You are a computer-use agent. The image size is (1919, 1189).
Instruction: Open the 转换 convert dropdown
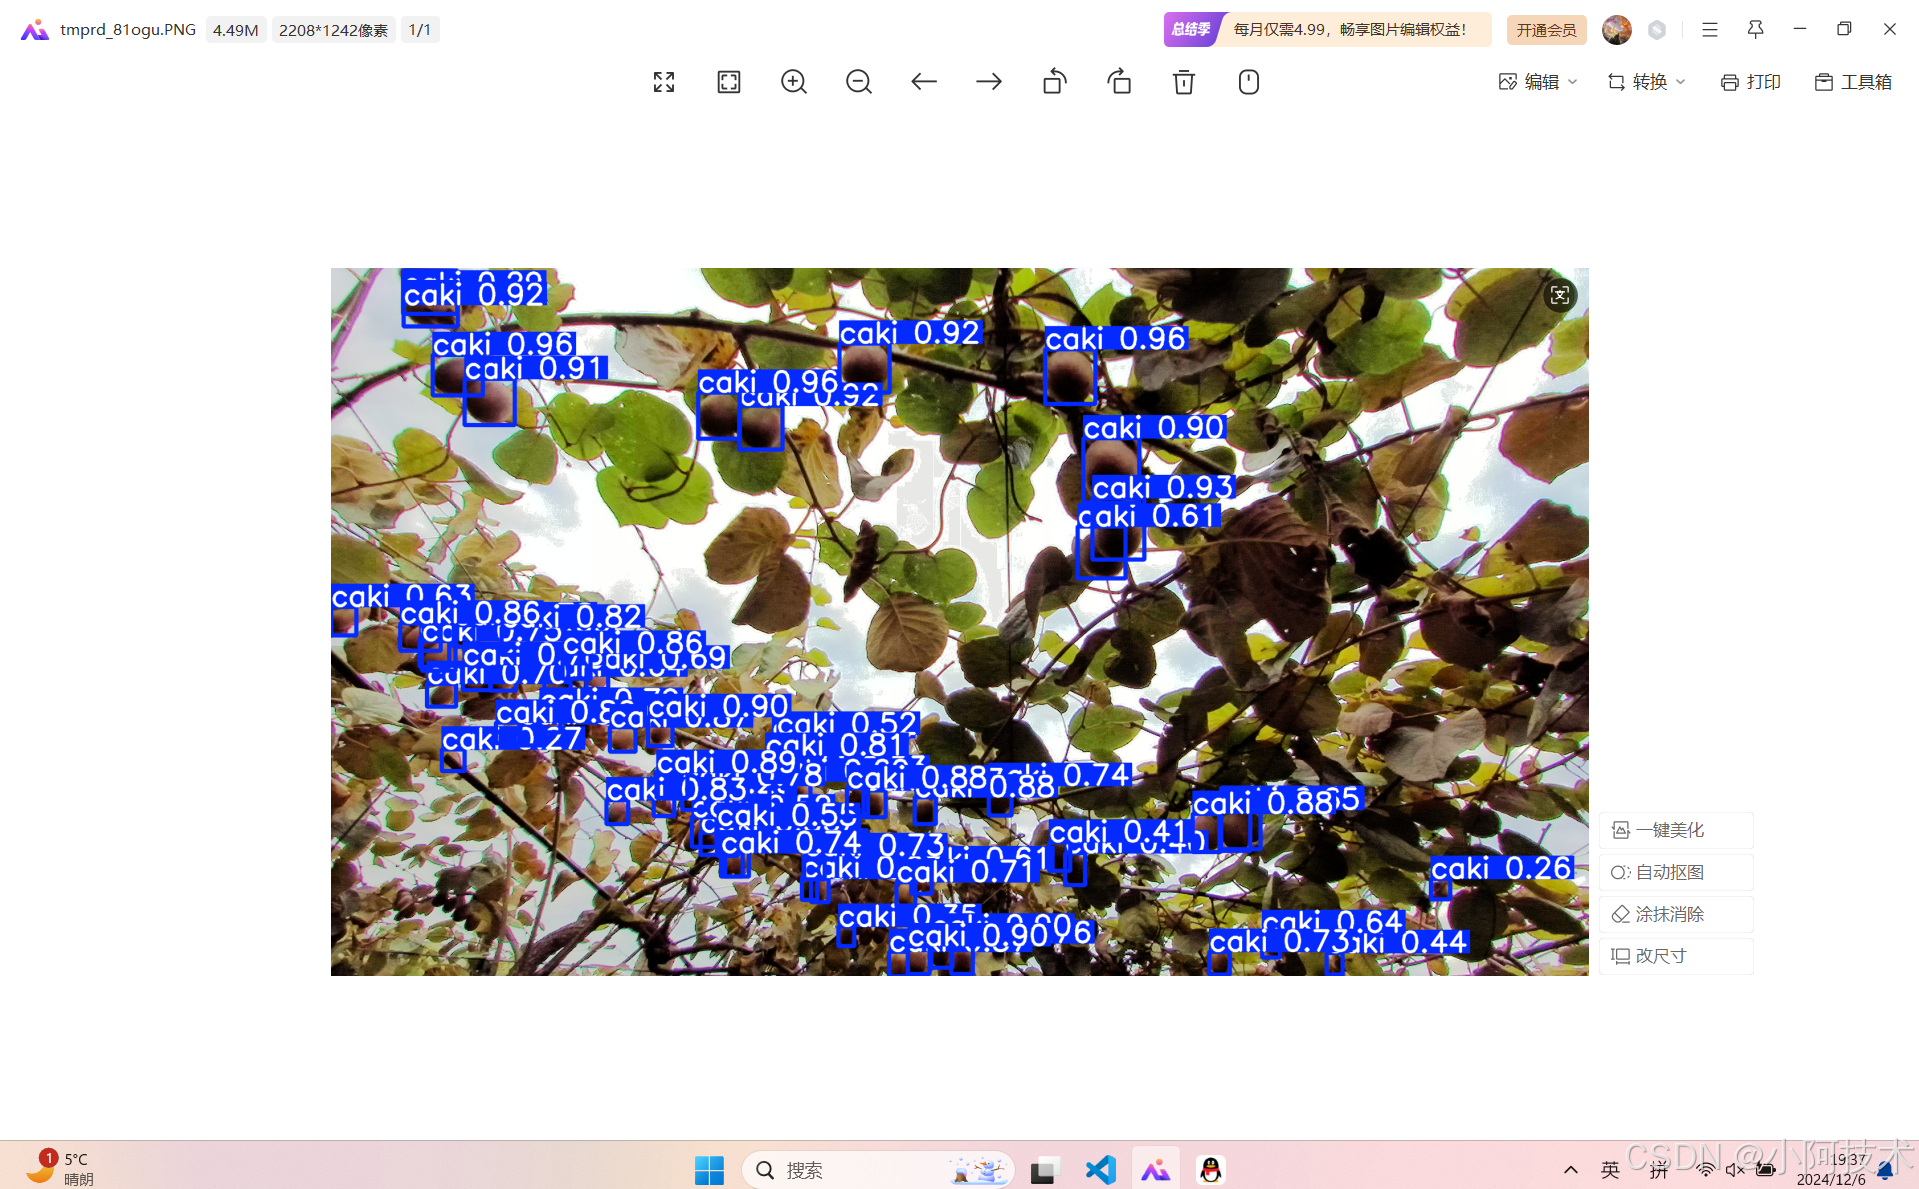tap(1646, 82)
